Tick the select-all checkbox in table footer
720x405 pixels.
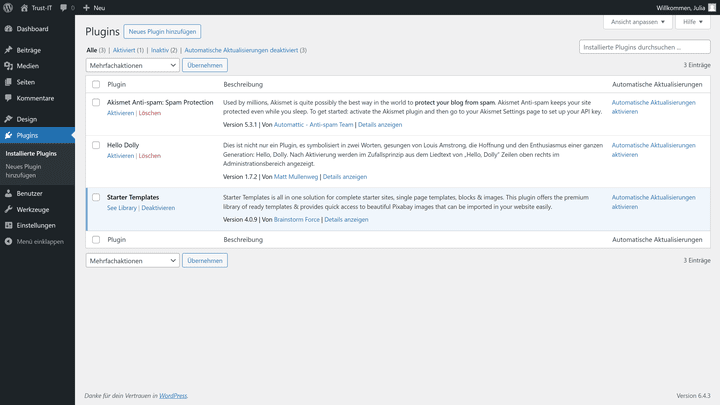point(96,239)
